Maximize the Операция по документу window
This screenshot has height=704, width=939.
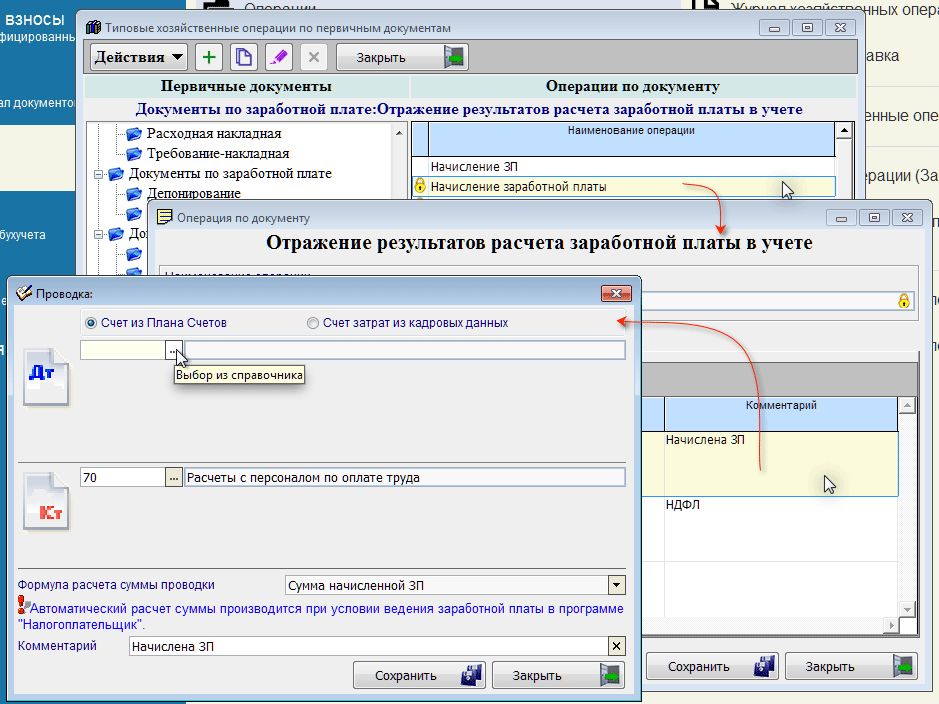(874, 218)
